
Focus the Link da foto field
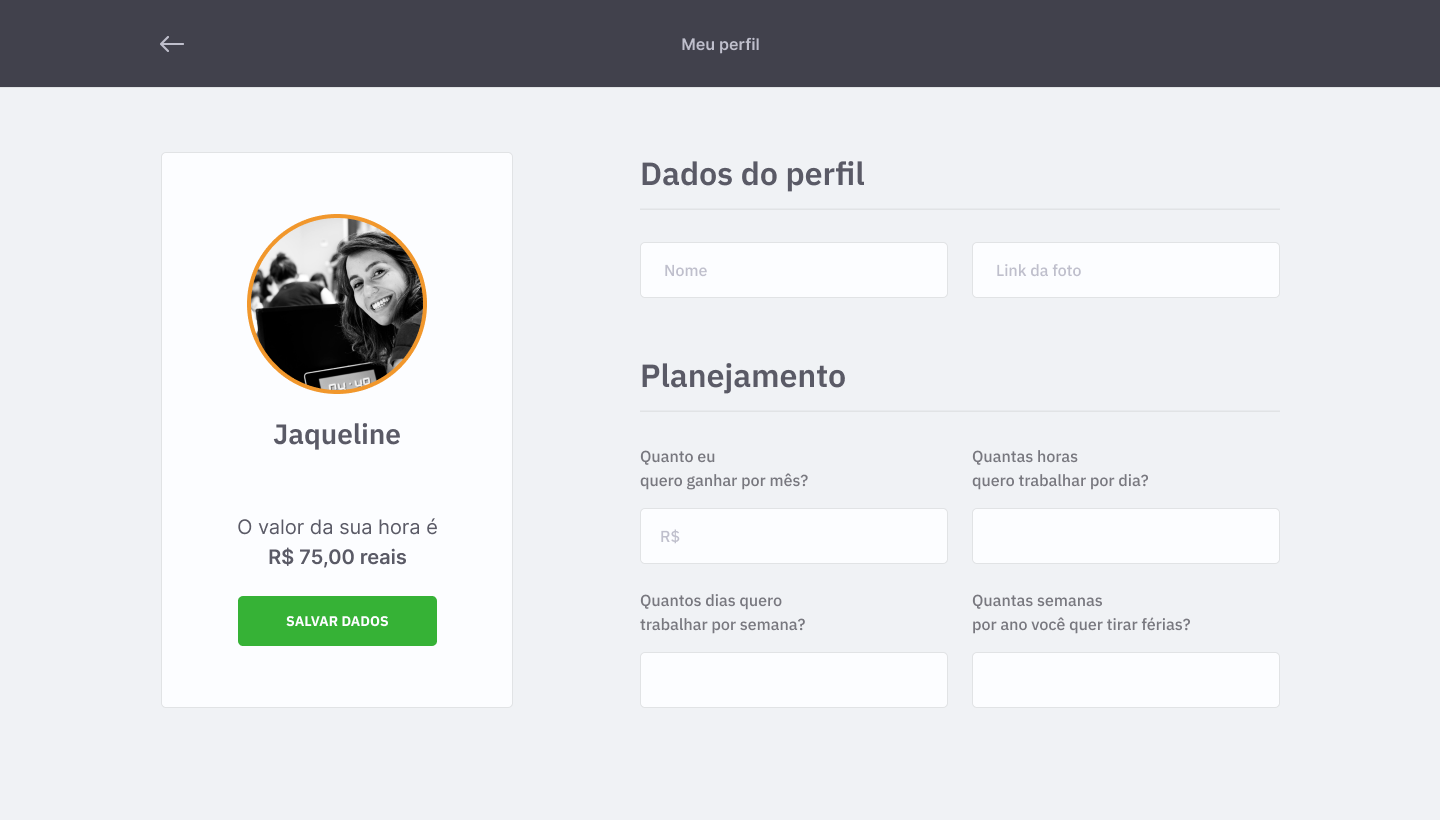point(1126,270)
